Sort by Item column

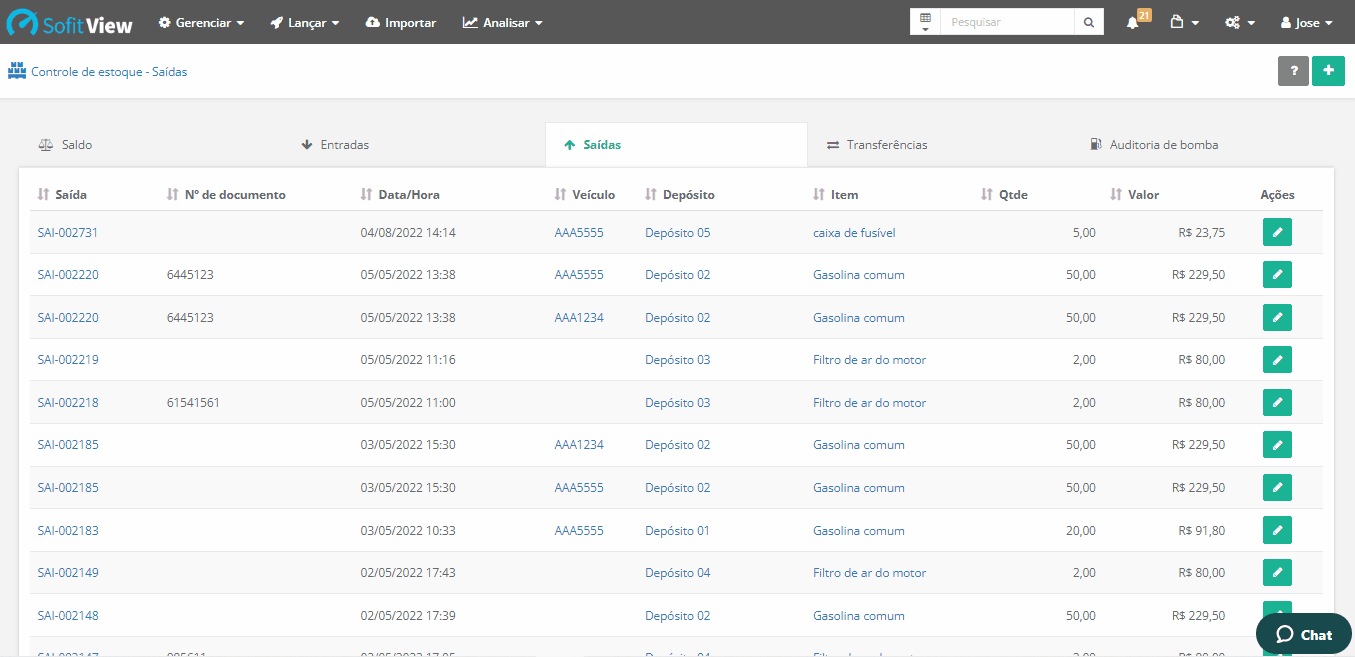click(x=836, y=195)
